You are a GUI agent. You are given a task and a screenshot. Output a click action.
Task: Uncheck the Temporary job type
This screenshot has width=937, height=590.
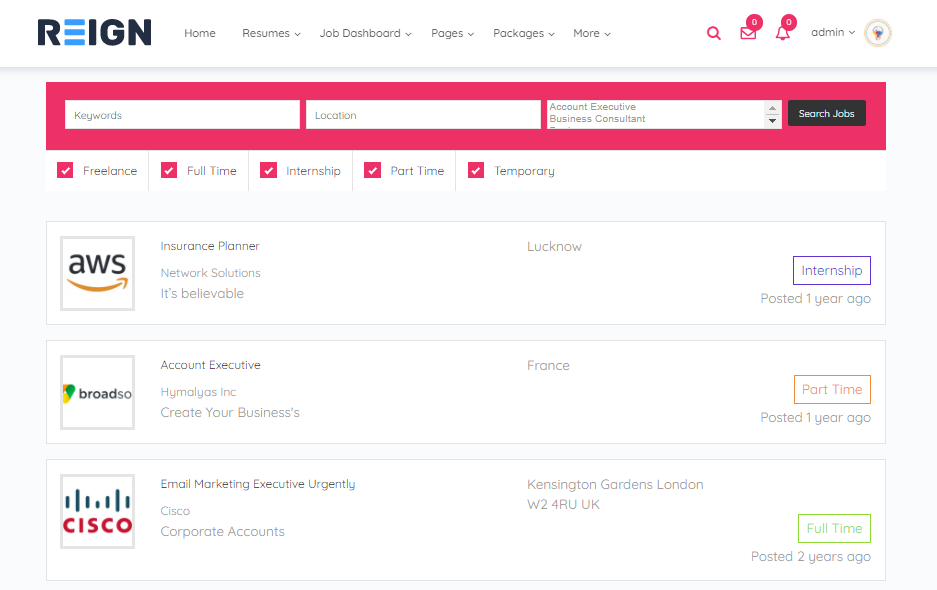coord(476,170)
